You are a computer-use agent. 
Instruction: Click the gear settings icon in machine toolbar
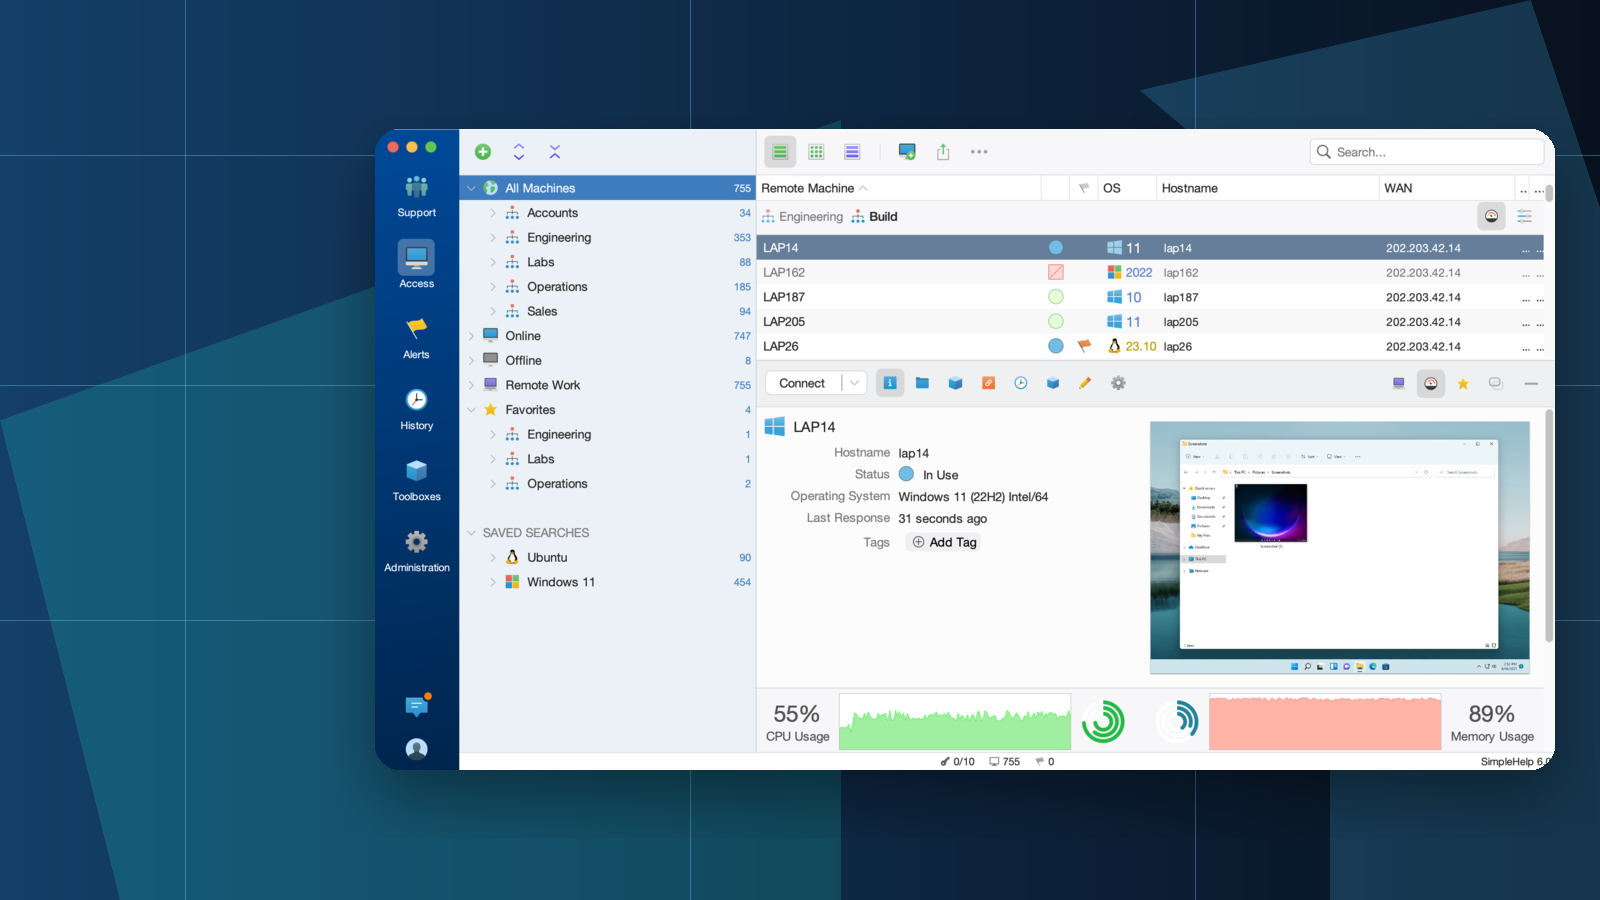point(1118,383)
